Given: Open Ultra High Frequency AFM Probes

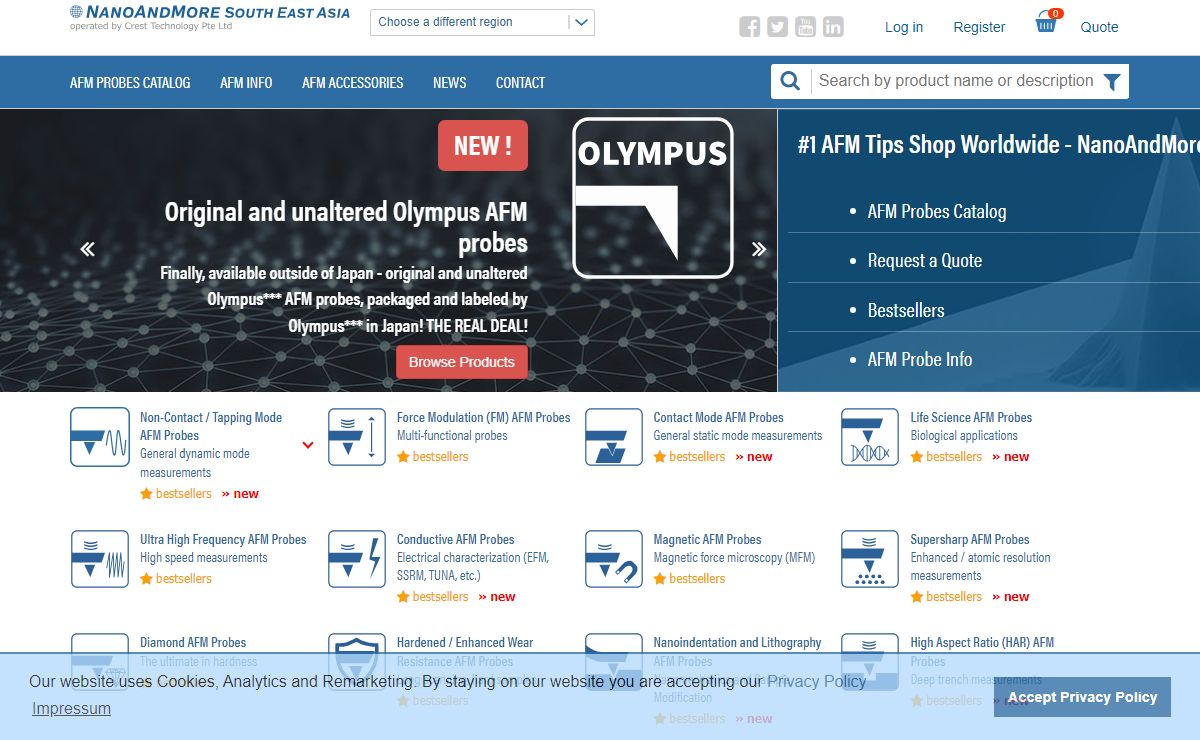Looking at the screenshot, I should (x=223, y=539).
